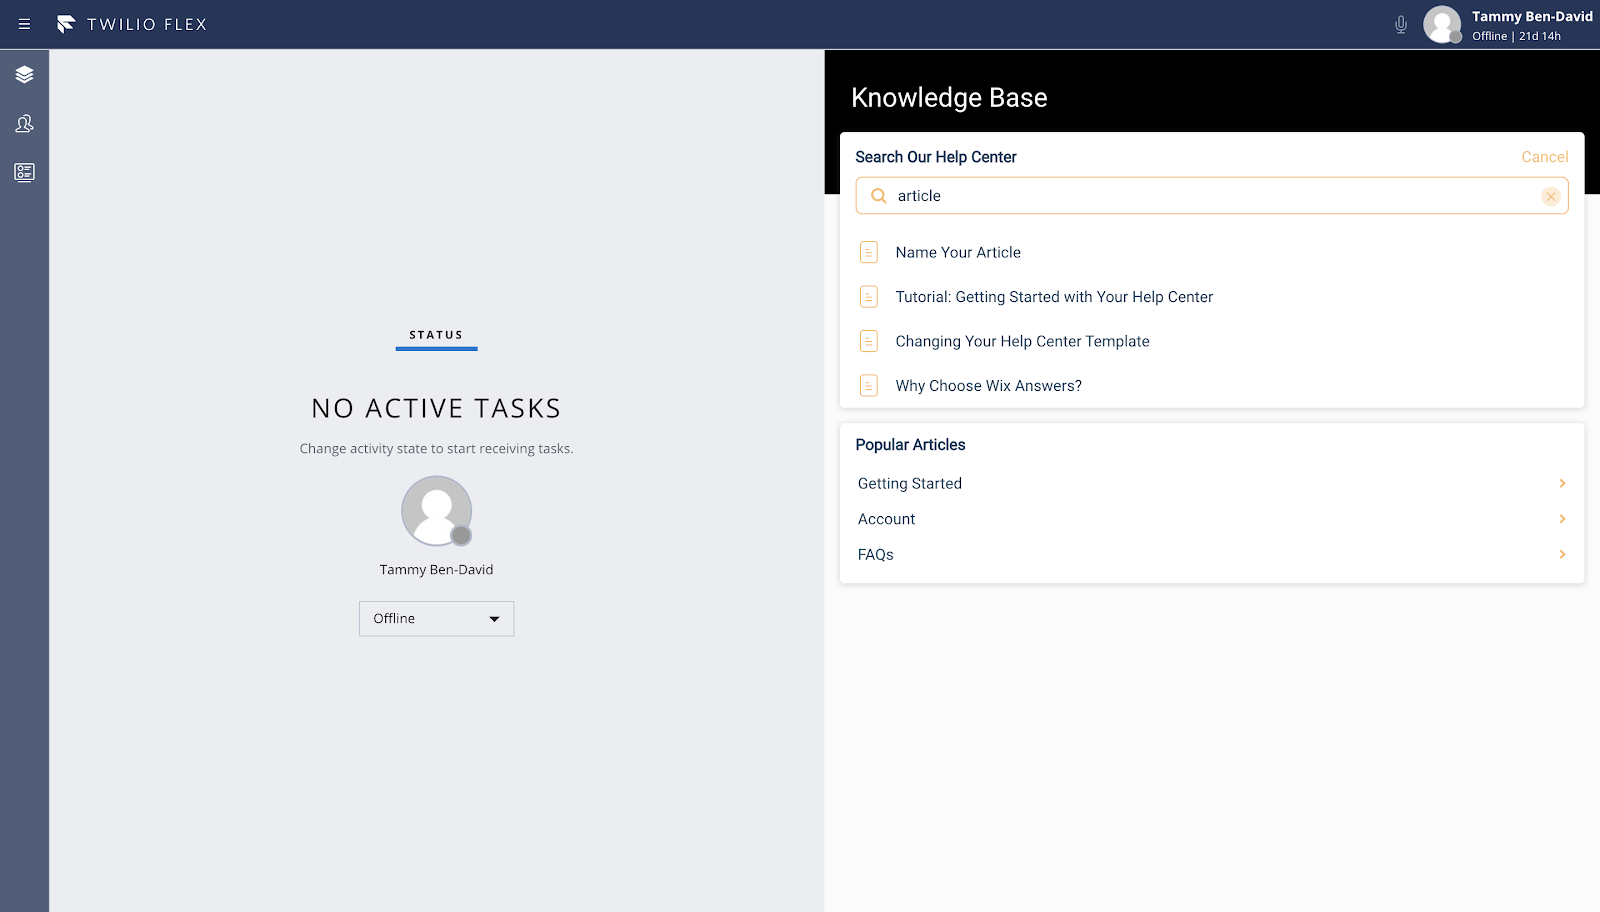The image size is (1600, 912).
Task: Click Tammy Ben-David name in header
Action: 1532,16
